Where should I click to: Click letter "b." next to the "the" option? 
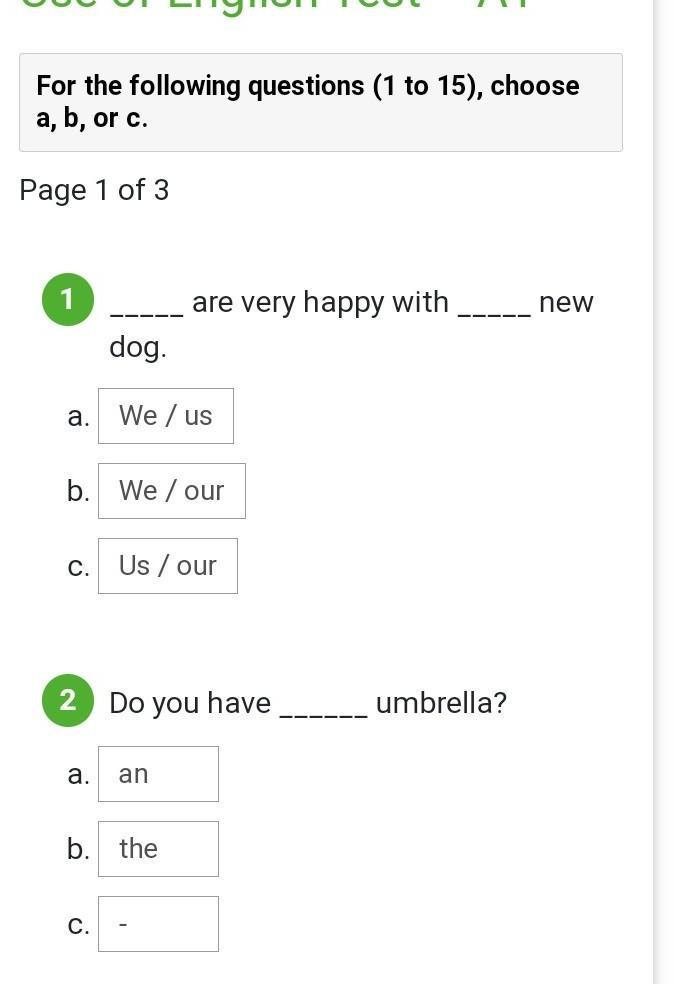point(78,849)
